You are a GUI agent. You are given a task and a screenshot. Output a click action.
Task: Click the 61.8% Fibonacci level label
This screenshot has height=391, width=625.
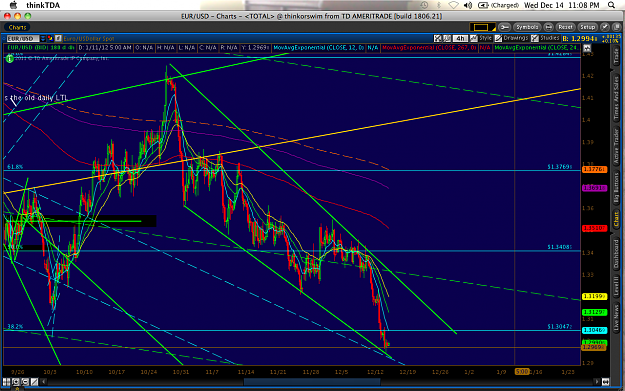pyautogui.click(x=15, y=167)
